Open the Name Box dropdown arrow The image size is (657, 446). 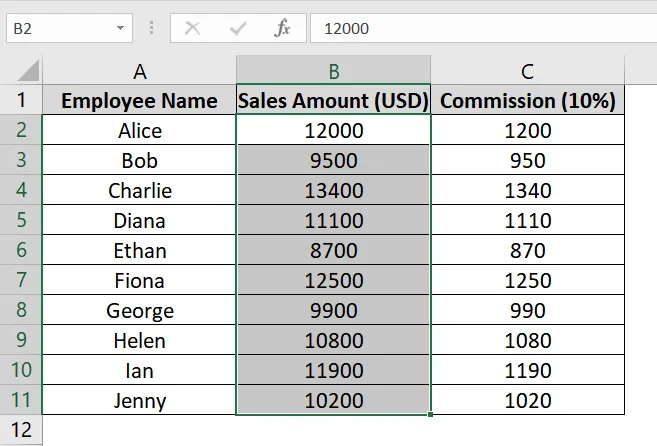[120, 28]
